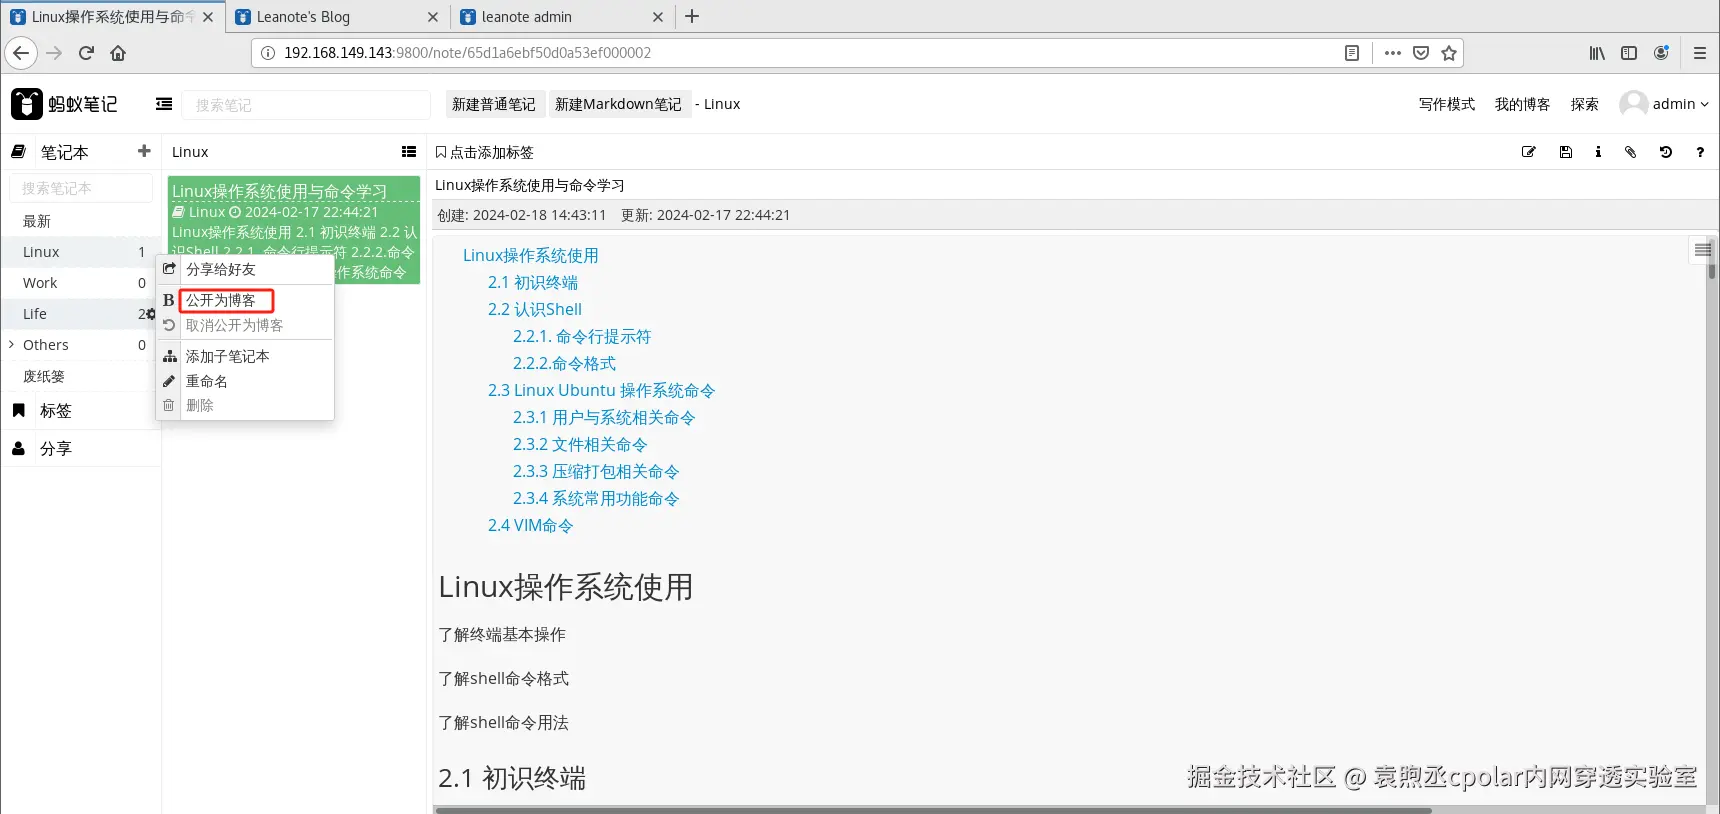This screenshot has width=1720, height=814.
Task: Click 点击添加标签 to add tag
Action: (485, 152)
